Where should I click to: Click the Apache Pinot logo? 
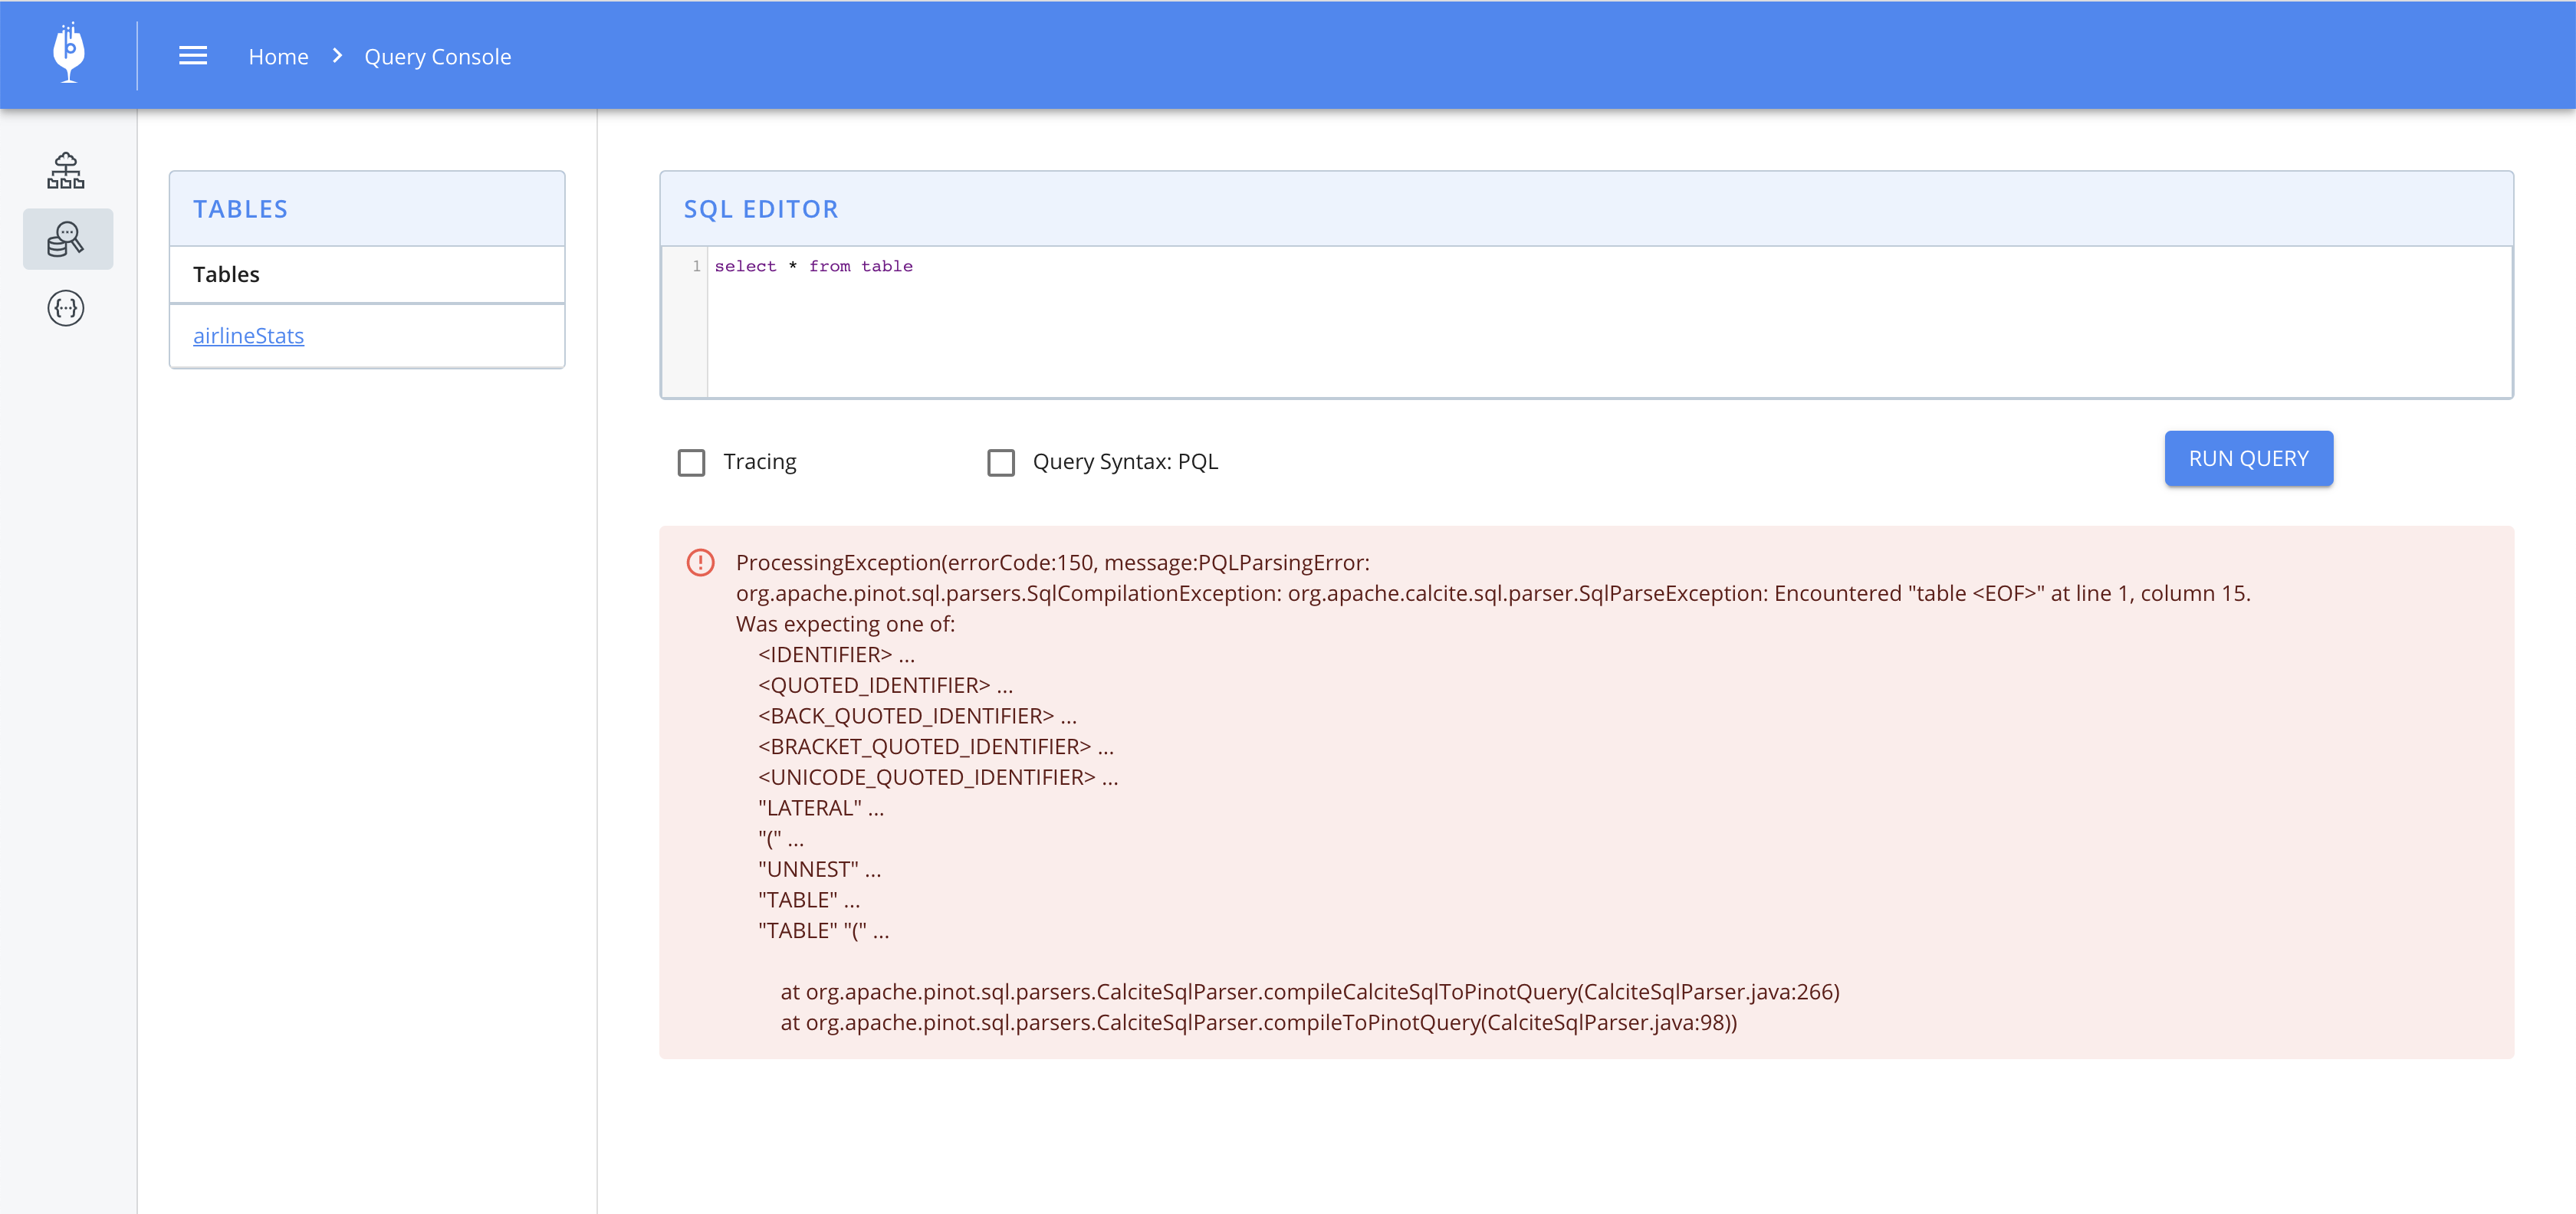coord(68,54)
